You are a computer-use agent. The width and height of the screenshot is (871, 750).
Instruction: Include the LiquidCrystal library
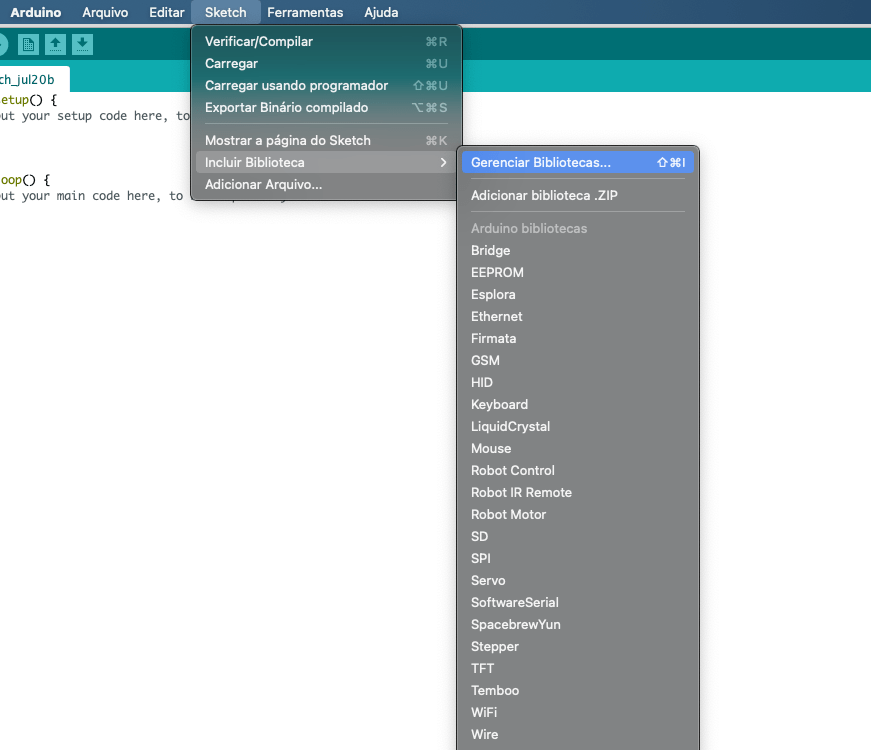[x=578, y=426]
